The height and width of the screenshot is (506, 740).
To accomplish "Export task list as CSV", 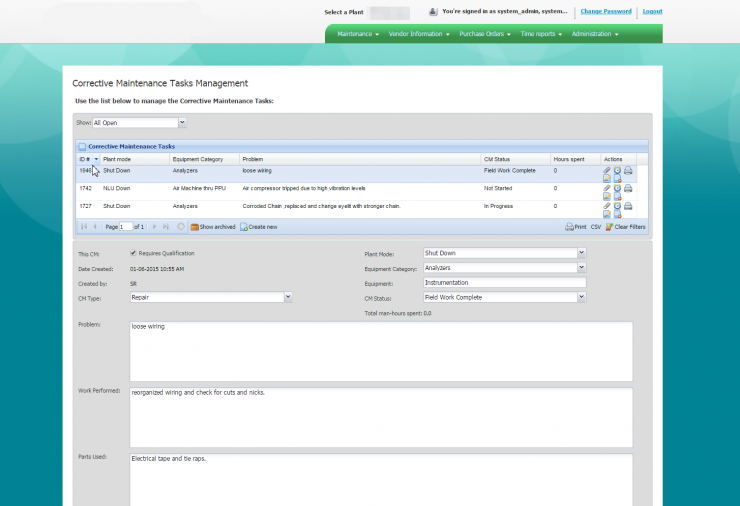I will [x=596, y=227].
